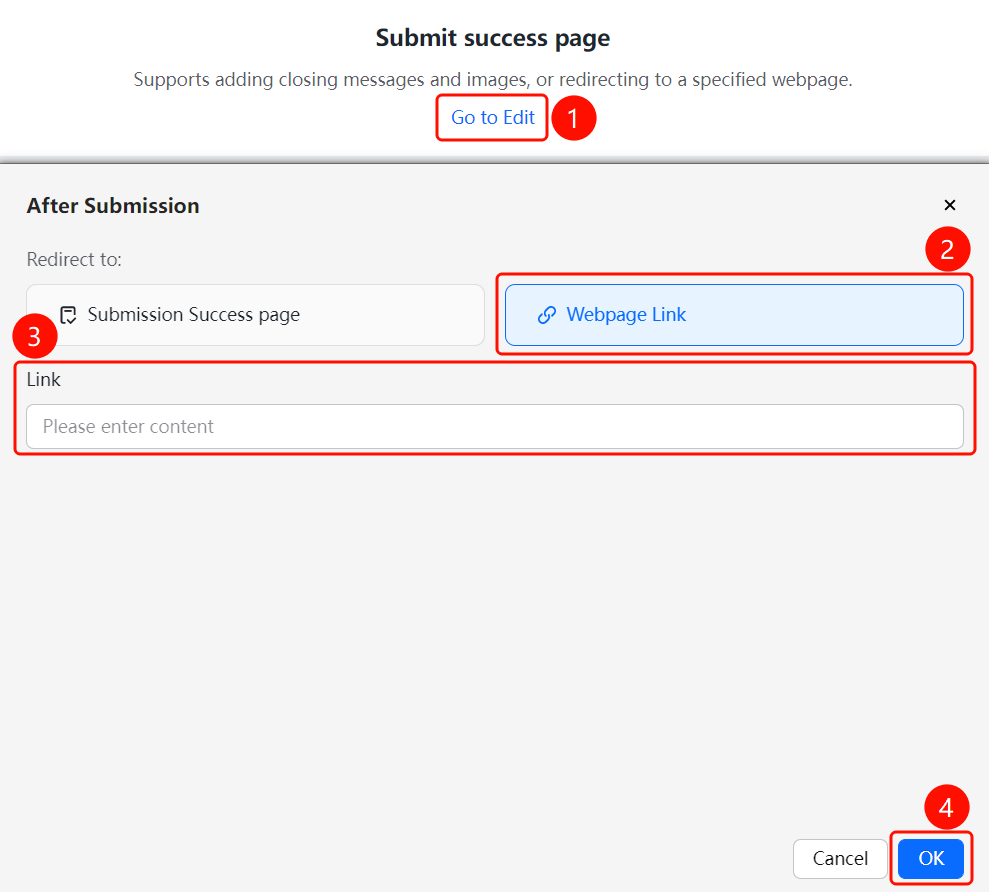
Task: Click the "Supports adding closing messages" description
Action: pos(493,79)
